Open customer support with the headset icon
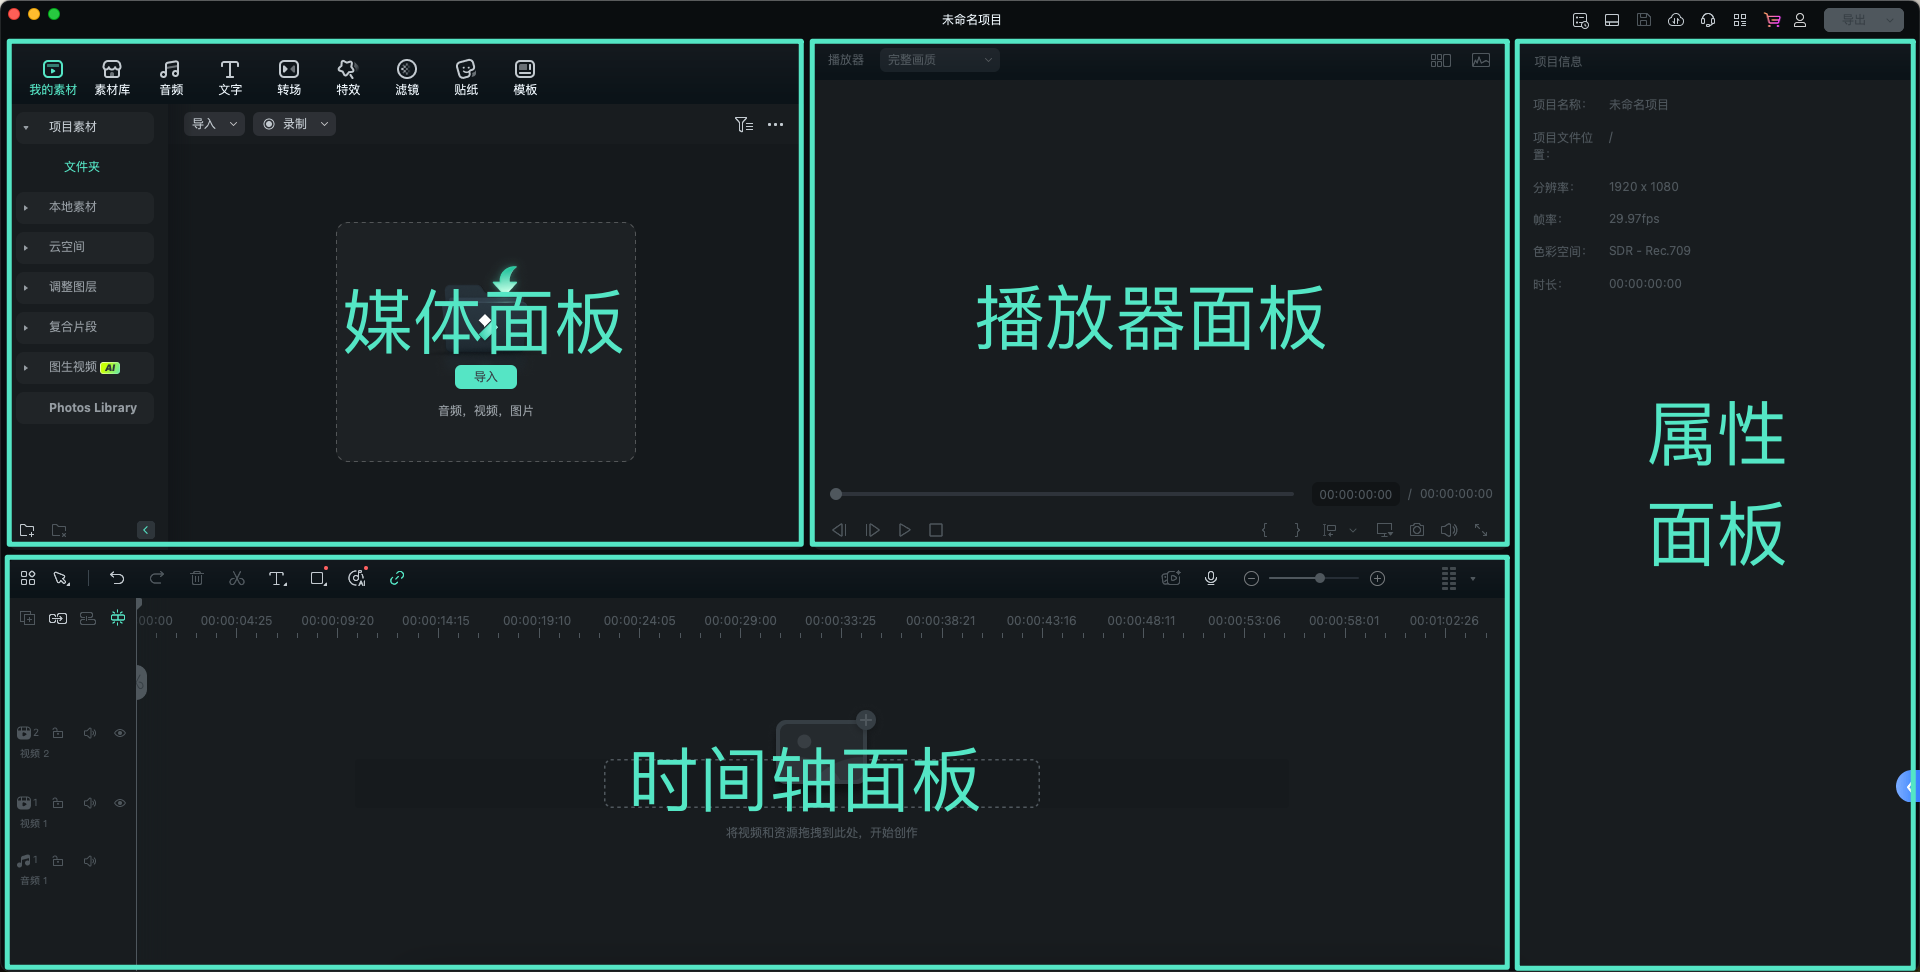Screen dimensions: 1920x972 pyautogui.click(x=1708, y=19)
